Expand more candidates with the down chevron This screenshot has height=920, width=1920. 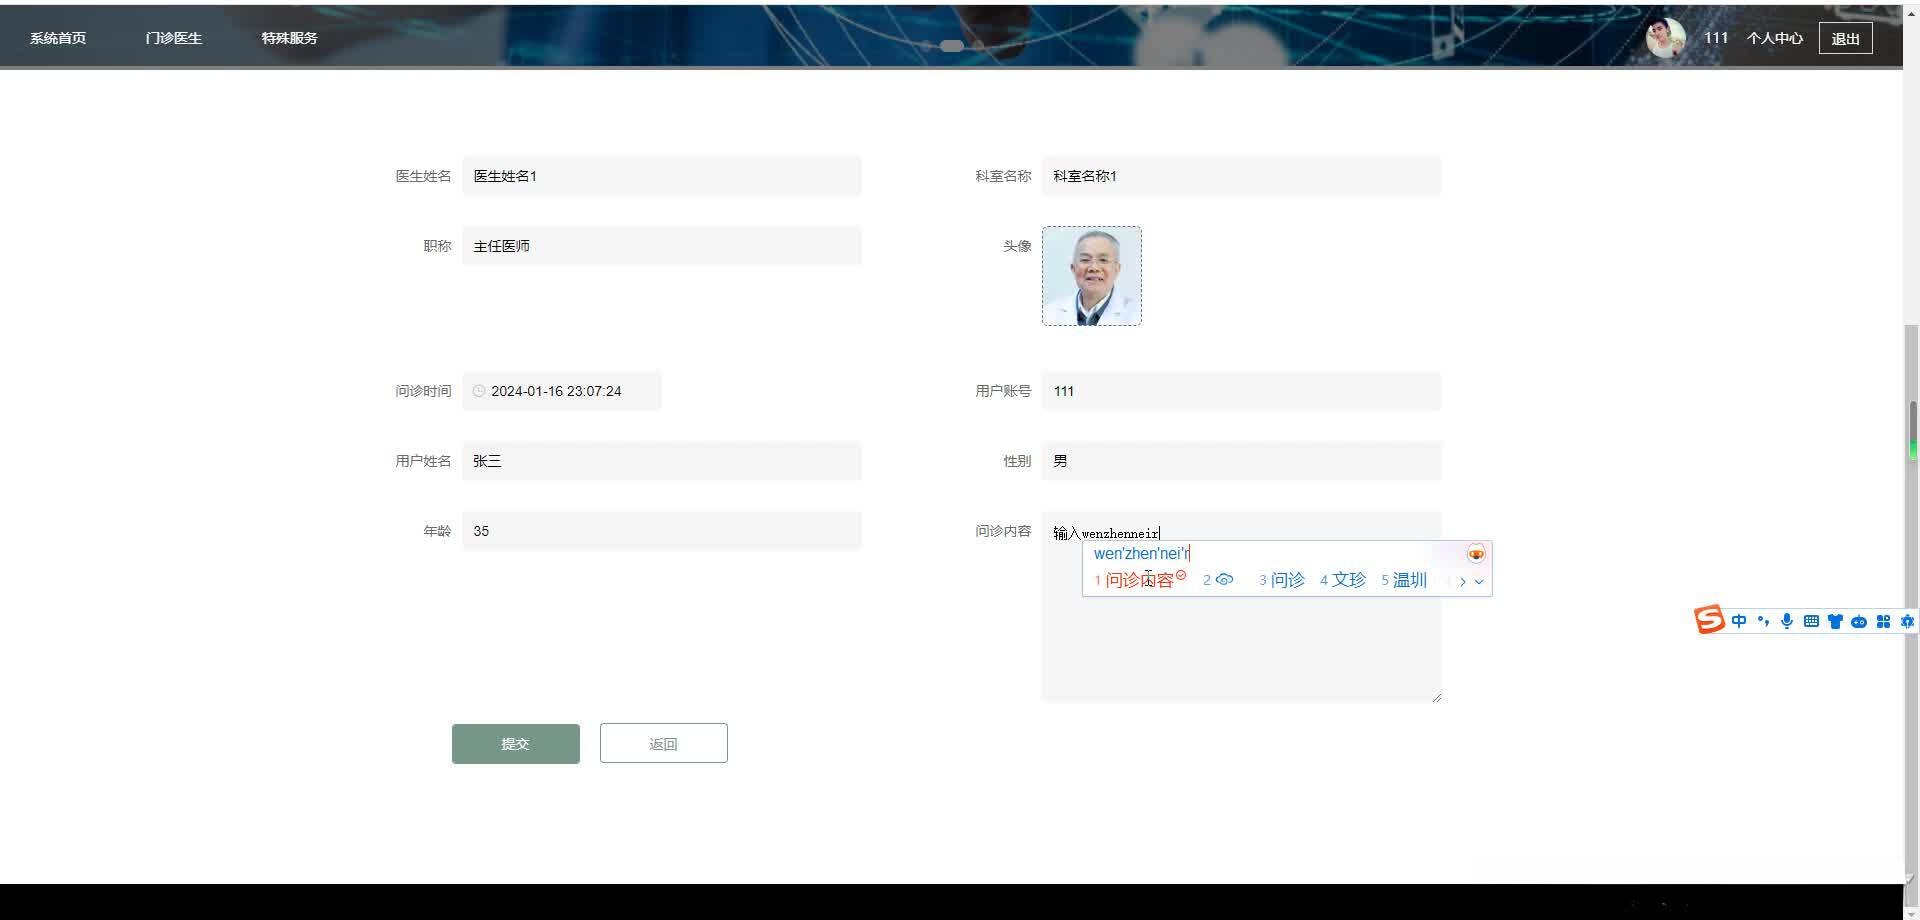pos(1480,581)
